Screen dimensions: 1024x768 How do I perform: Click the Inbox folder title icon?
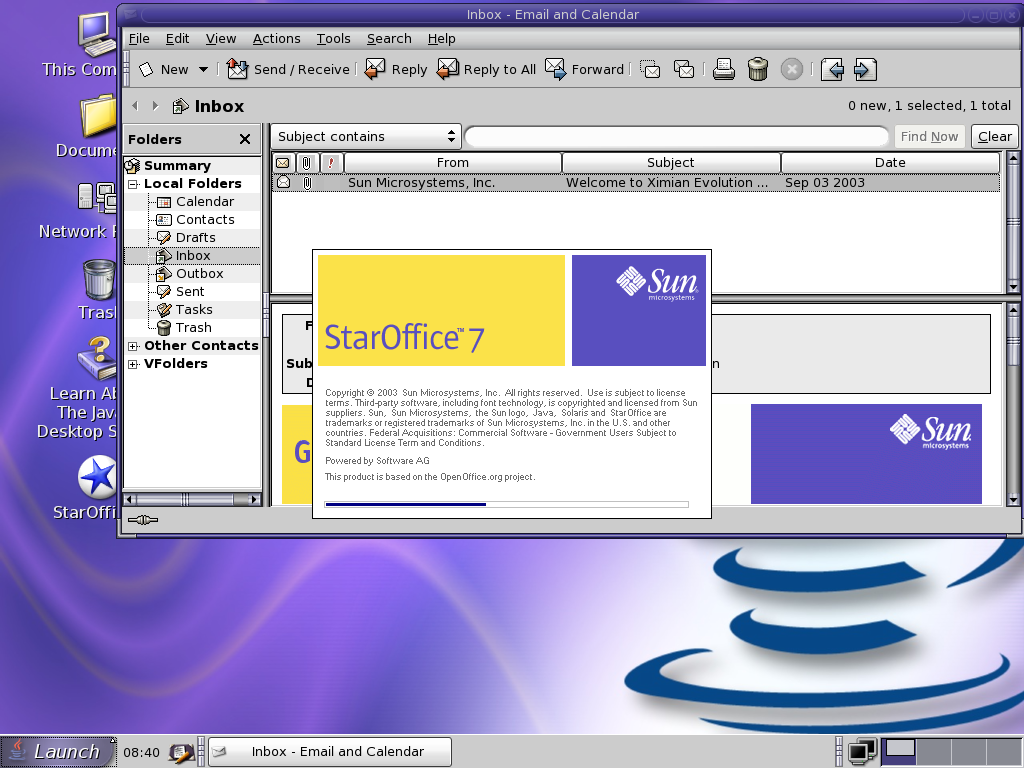click(180, 106)
